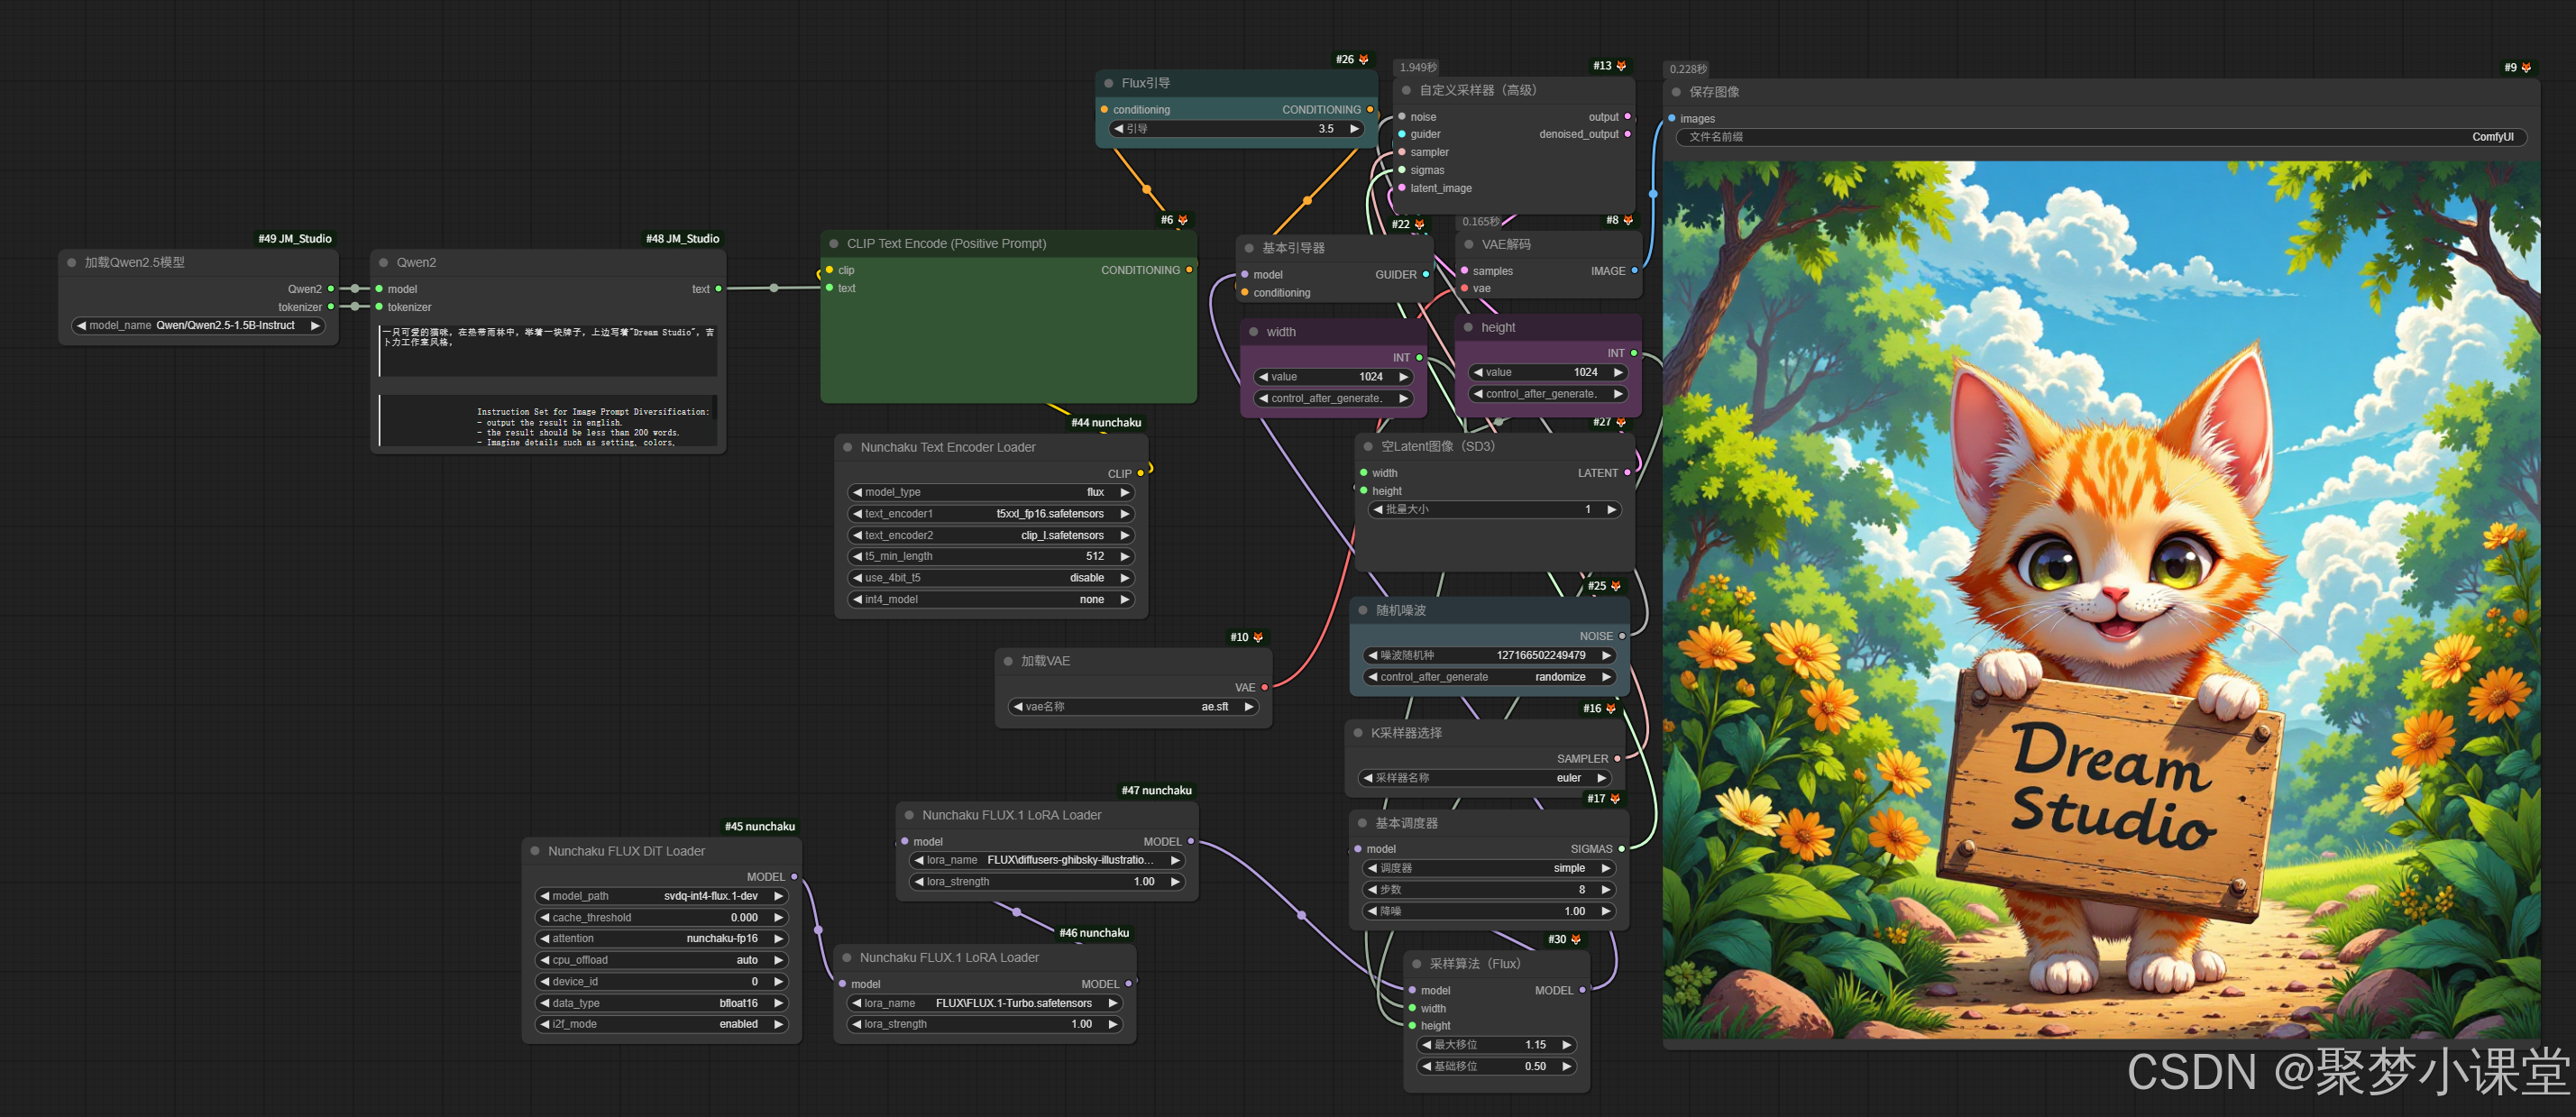2576x1117 pixels.
Task: Click the IMAGE output dot on the VAE解码 node
Action: [1634, 271]
